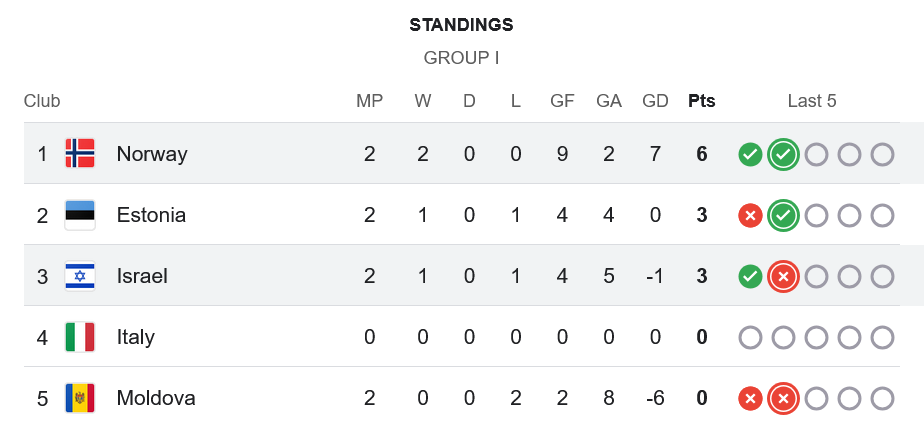Click the Last 5 column header
The image size is (924, 445).
coord(812,101)
